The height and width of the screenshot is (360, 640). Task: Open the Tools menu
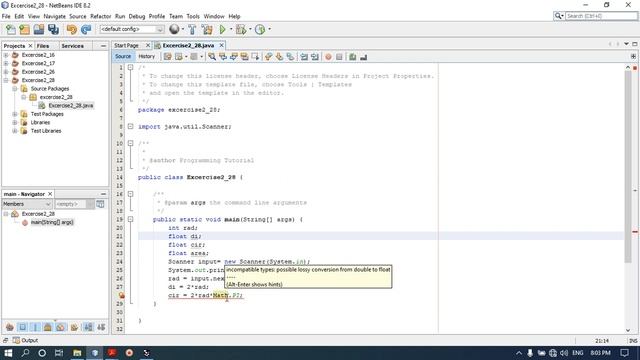point(193,16)
